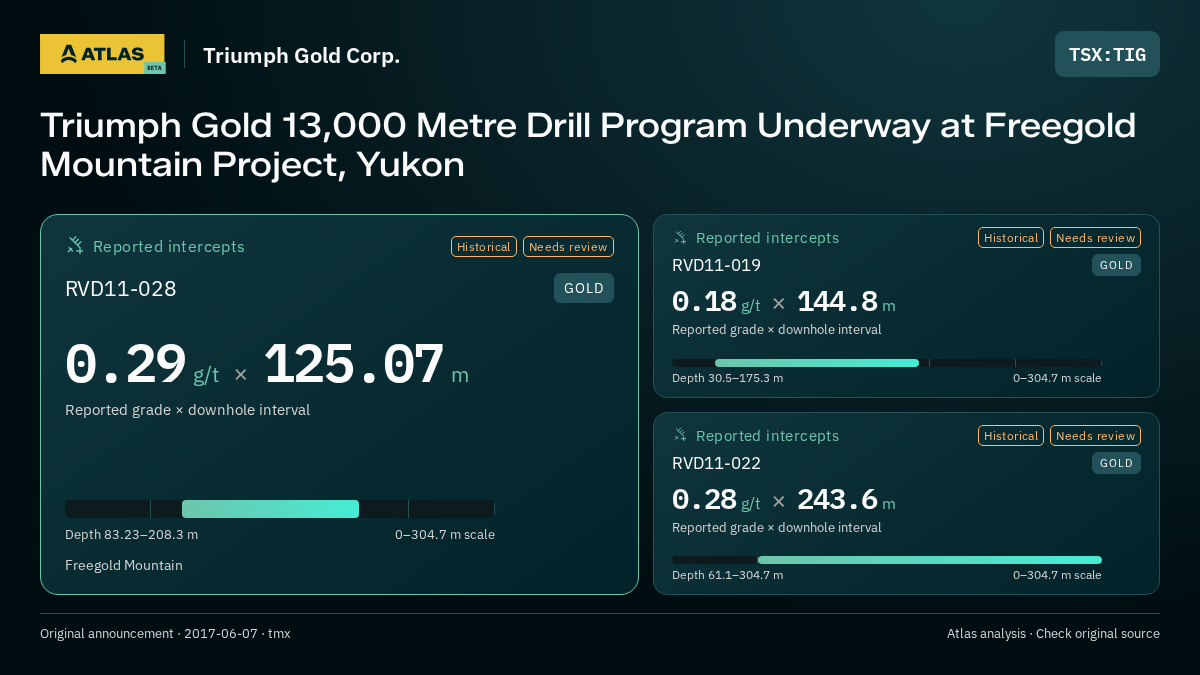Click the Needs review tag on RVD11-028 card

coord(568,247)
